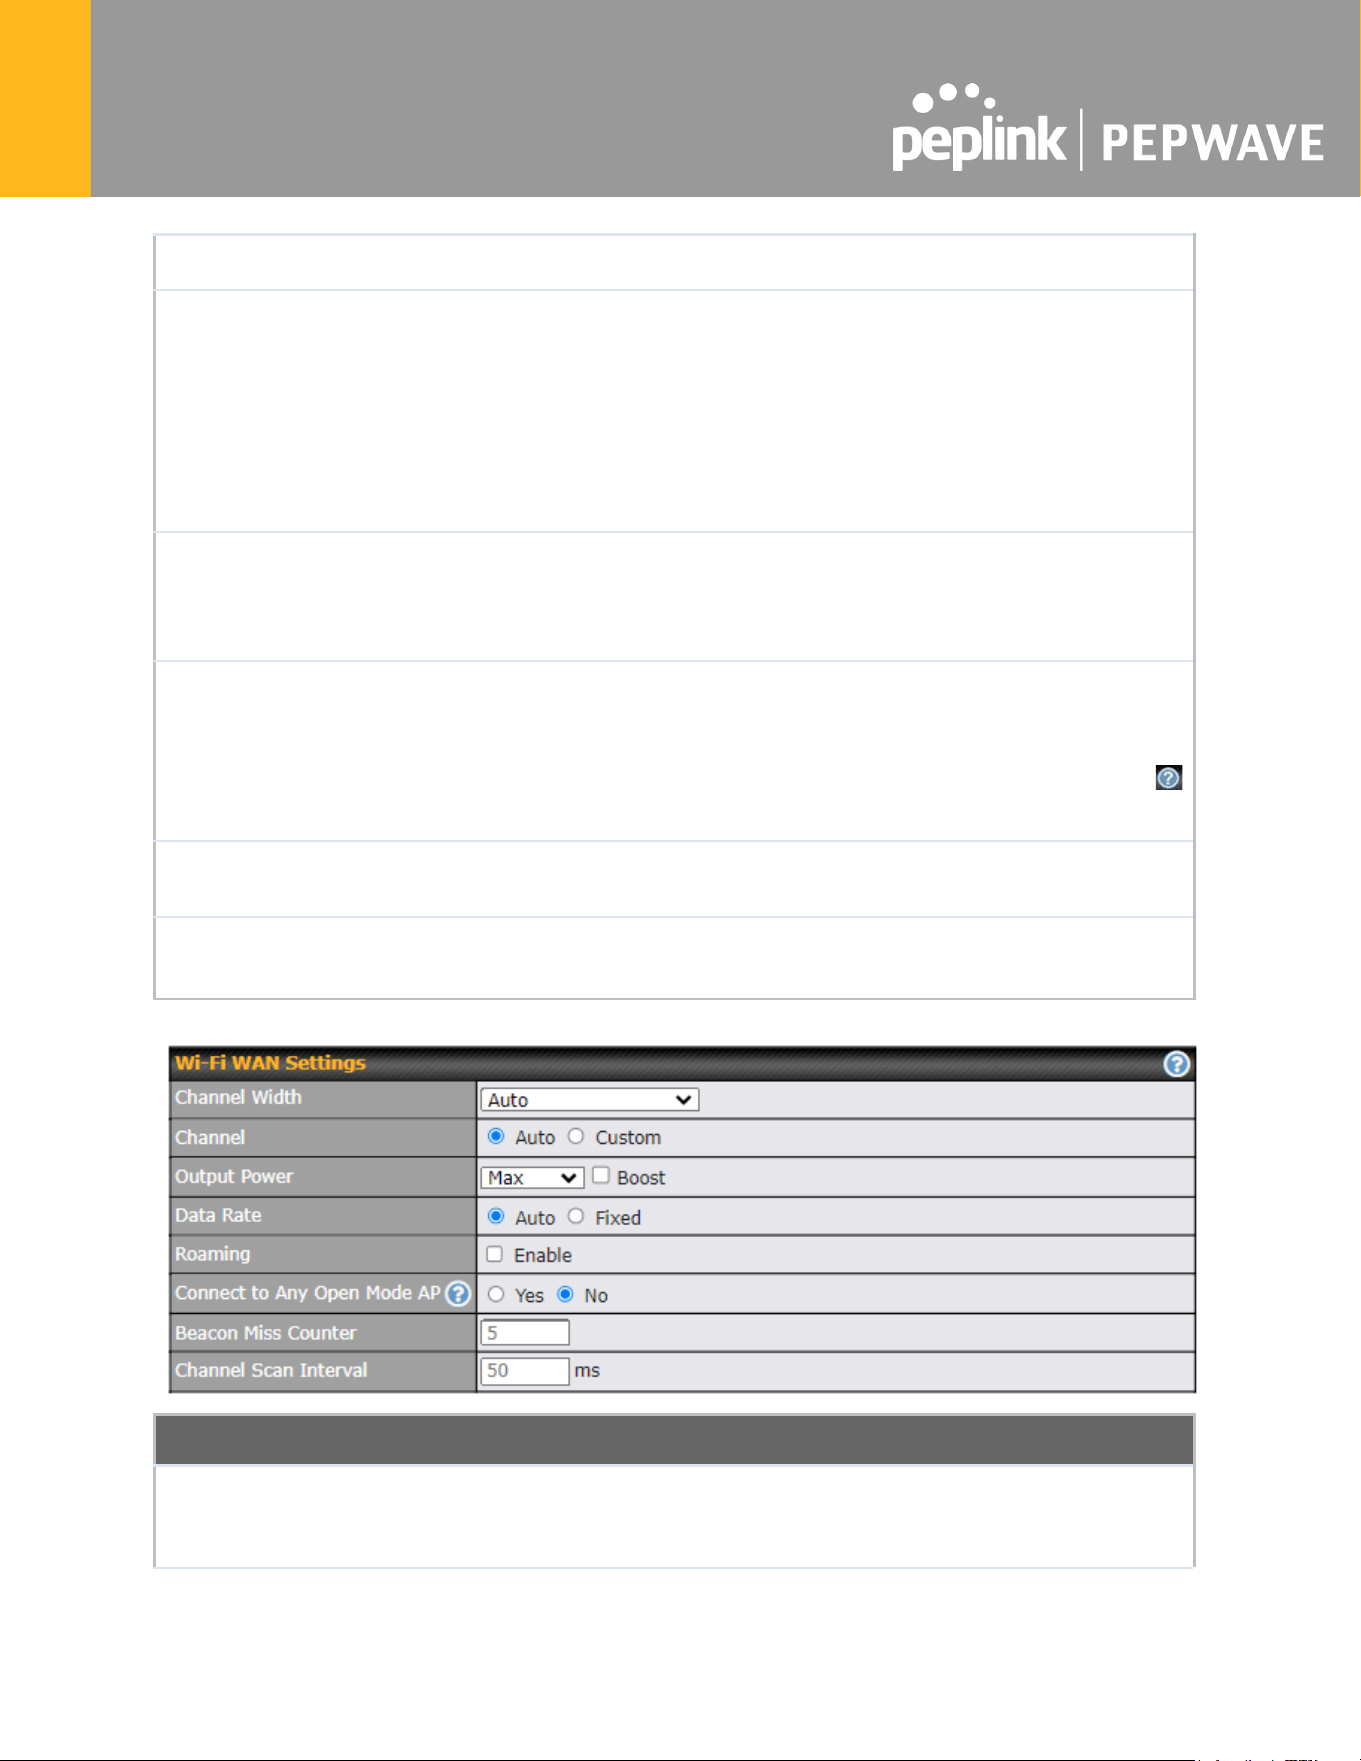Click the Beacon Miss Counter field
This screenshot has width=1361, height=1761.
point(525,1333)
